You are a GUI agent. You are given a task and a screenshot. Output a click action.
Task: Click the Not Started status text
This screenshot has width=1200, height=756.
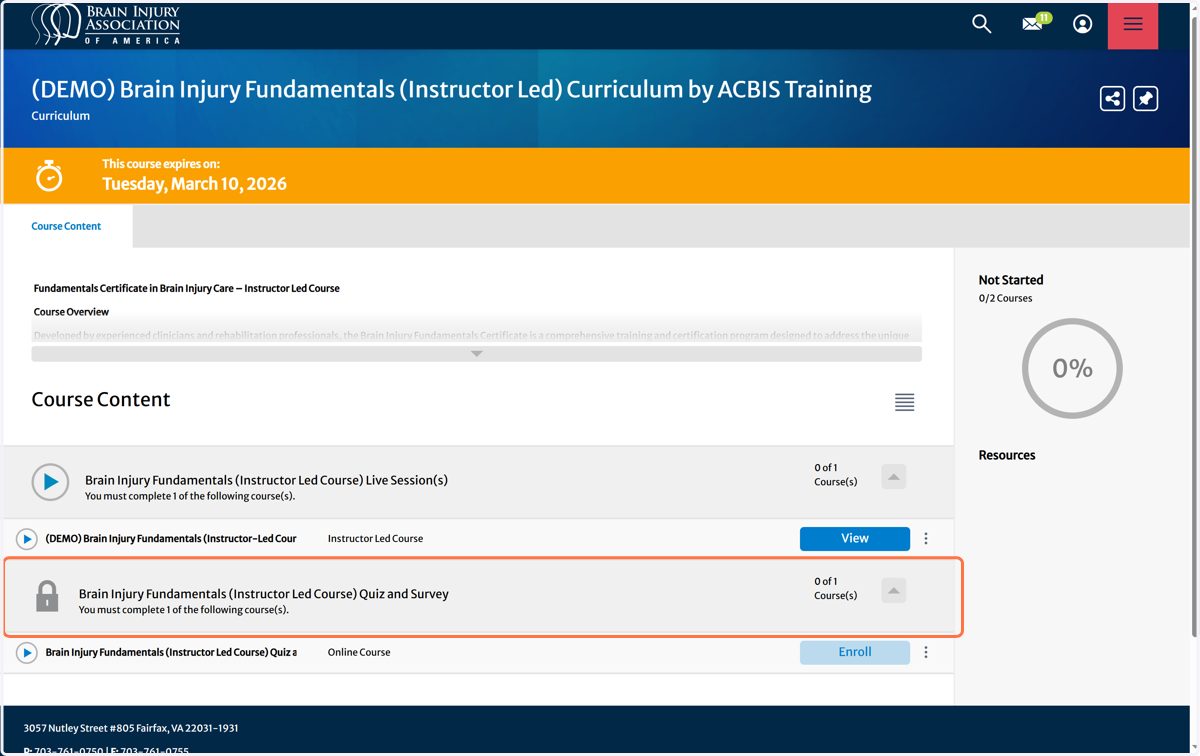pos(1011,280)
